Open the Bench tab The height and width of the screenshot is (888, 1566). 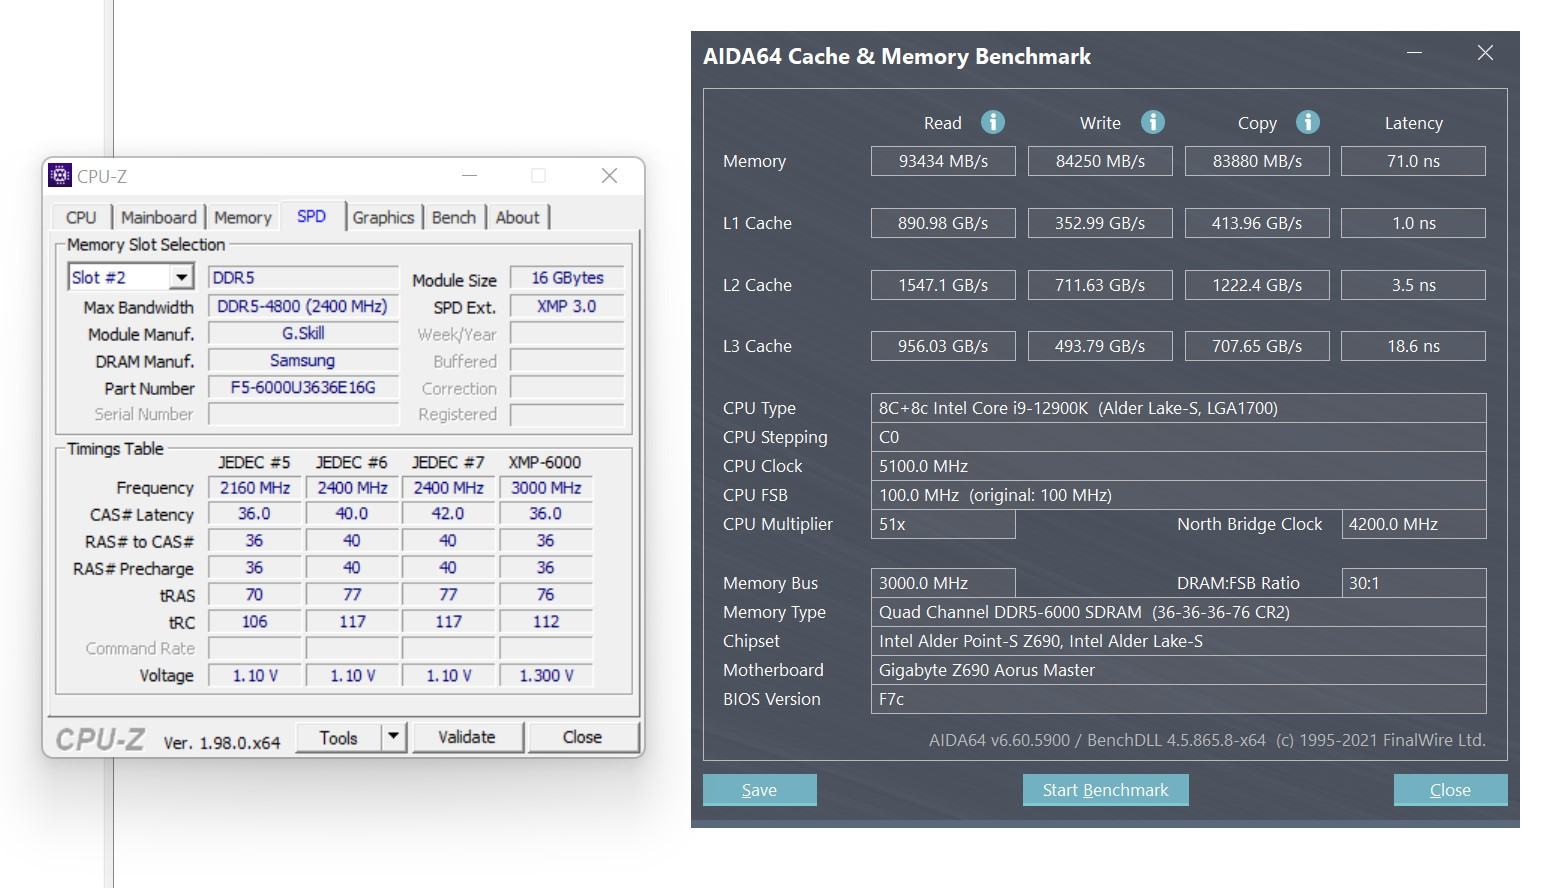pyautogui.click(x=454, y=217)
